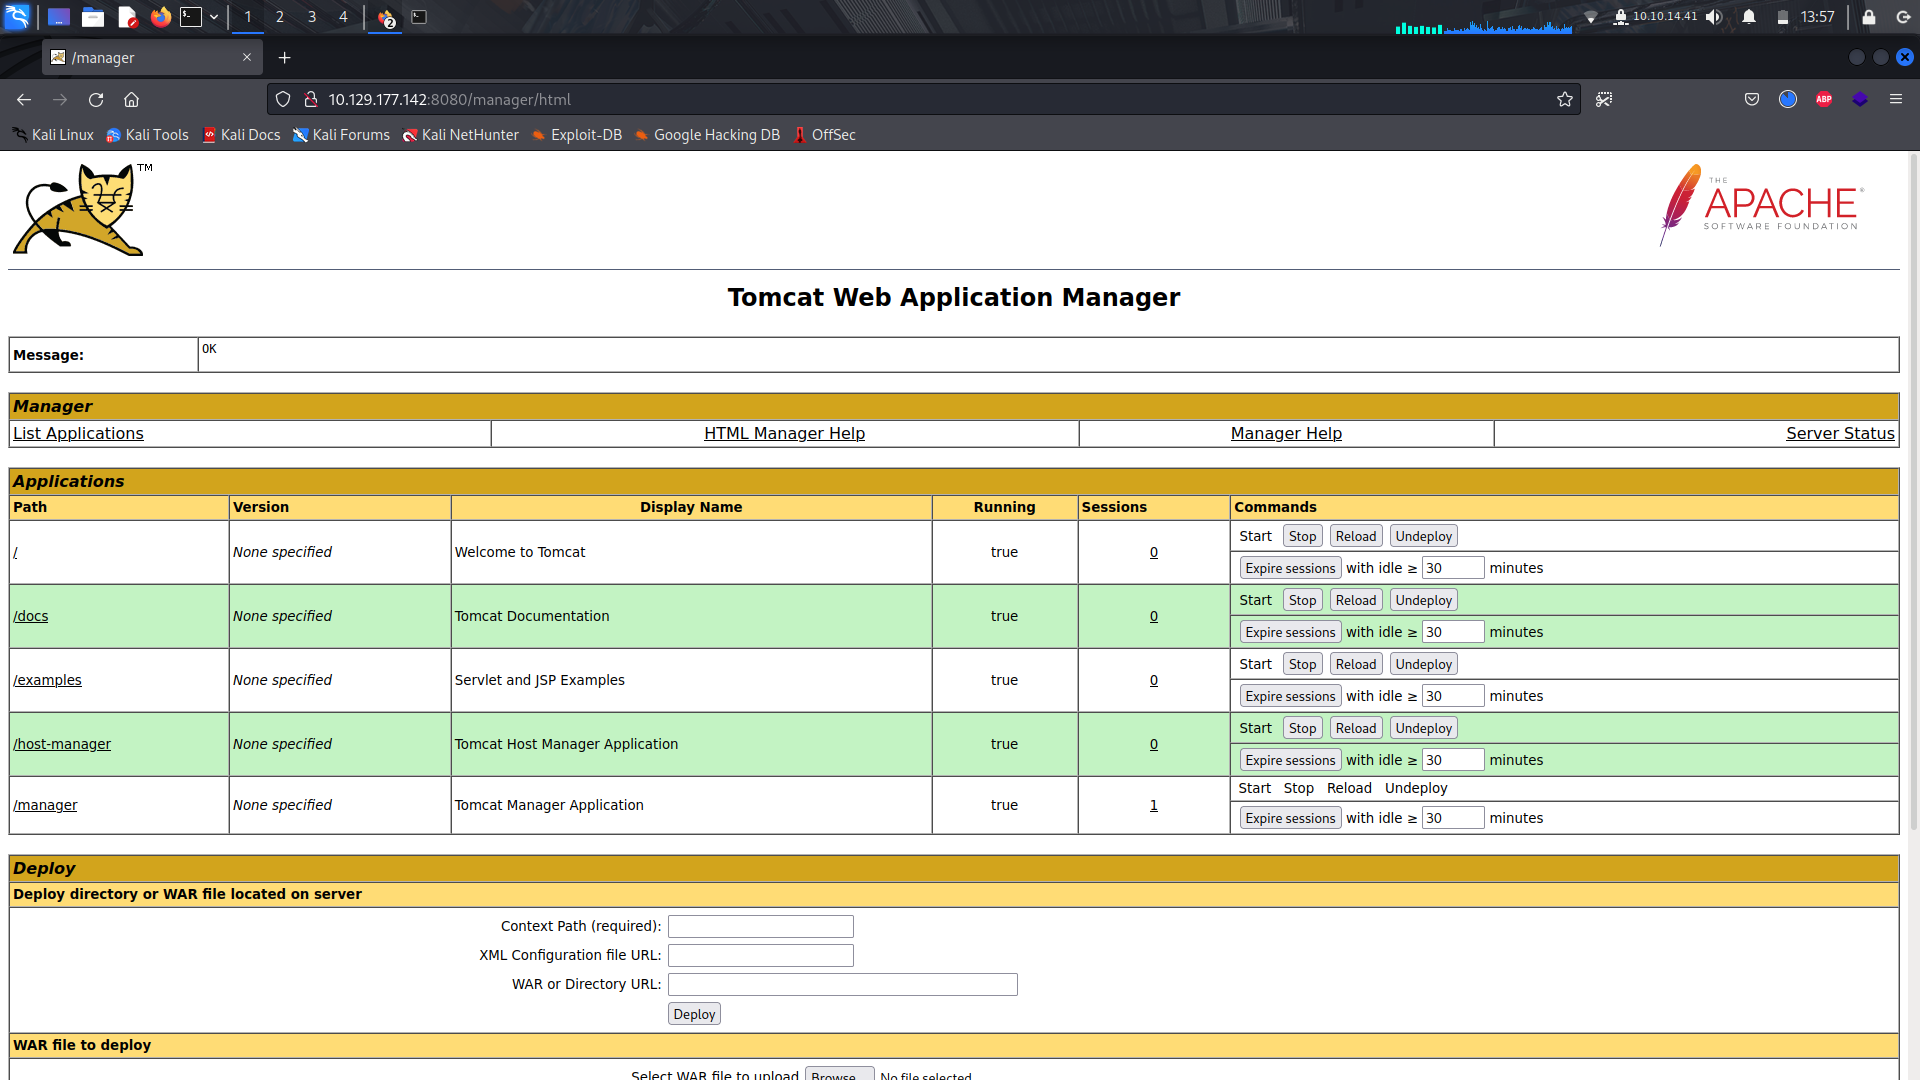The height and width of the screenshot is (1080, 1920).
Task: Click the Deploy button
Action: [693, 1013]
